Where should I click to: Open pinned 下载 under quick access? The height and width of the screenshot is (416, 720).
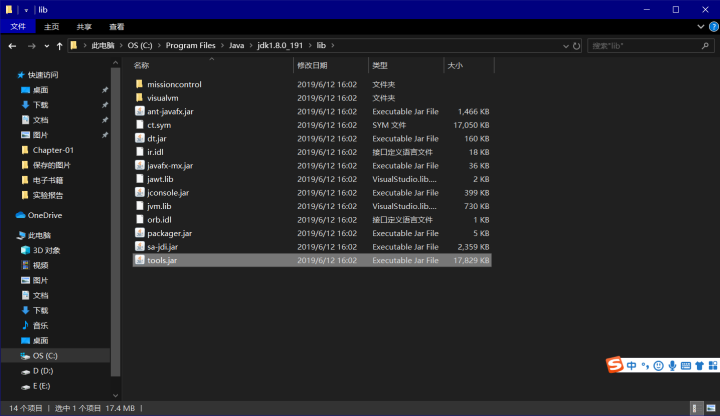click(40, 105)
